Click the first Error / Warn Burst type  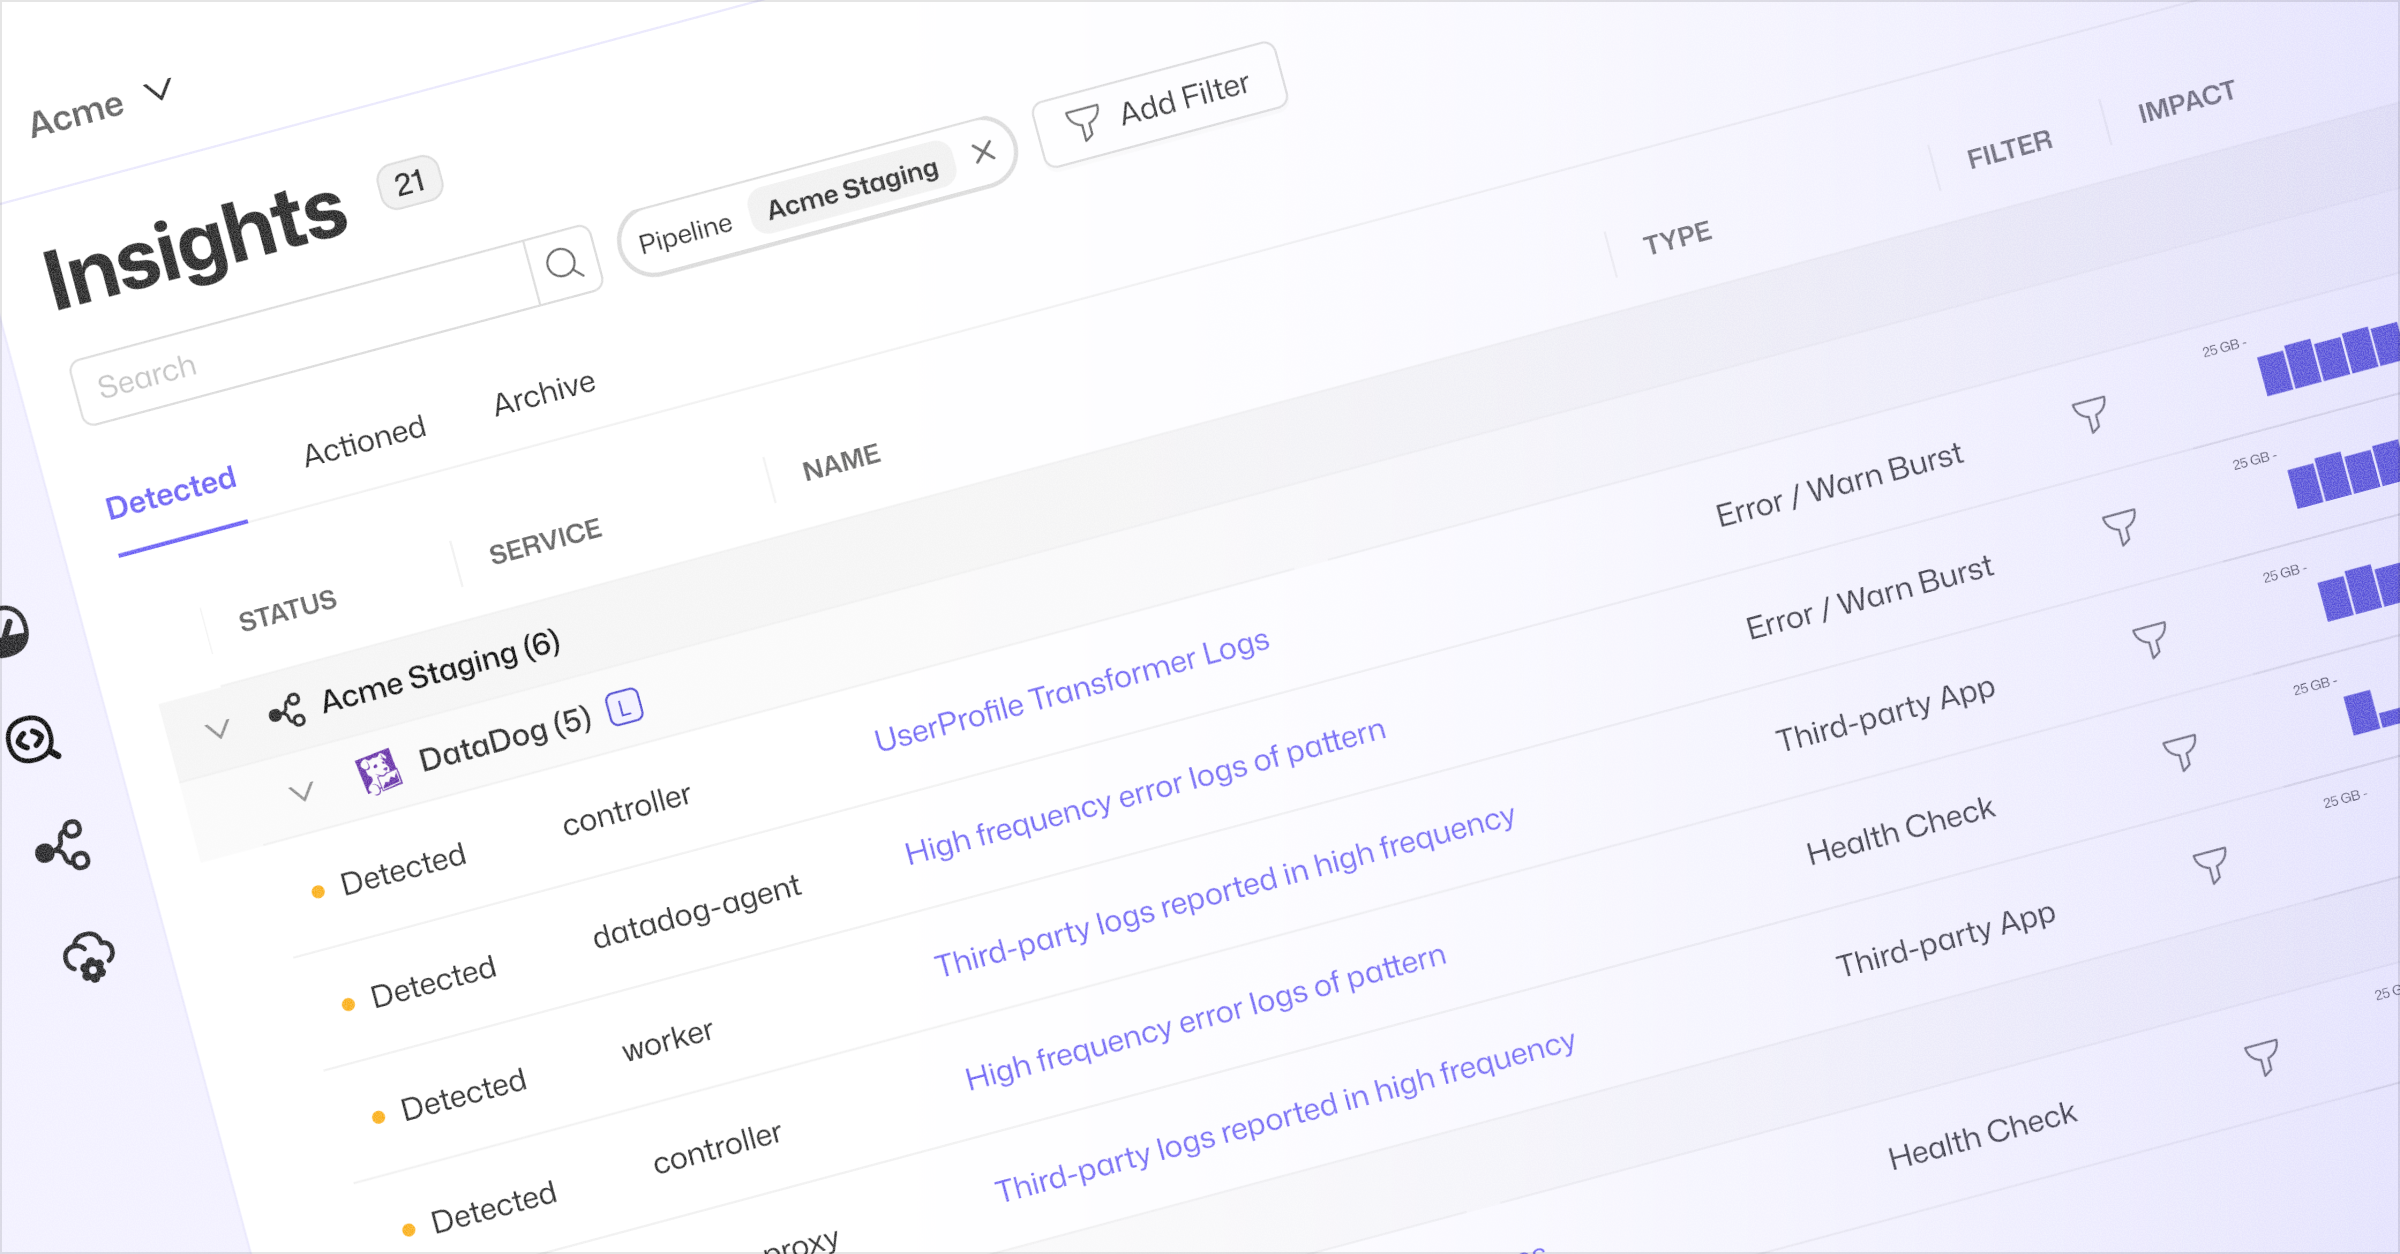pos(1839,485)
